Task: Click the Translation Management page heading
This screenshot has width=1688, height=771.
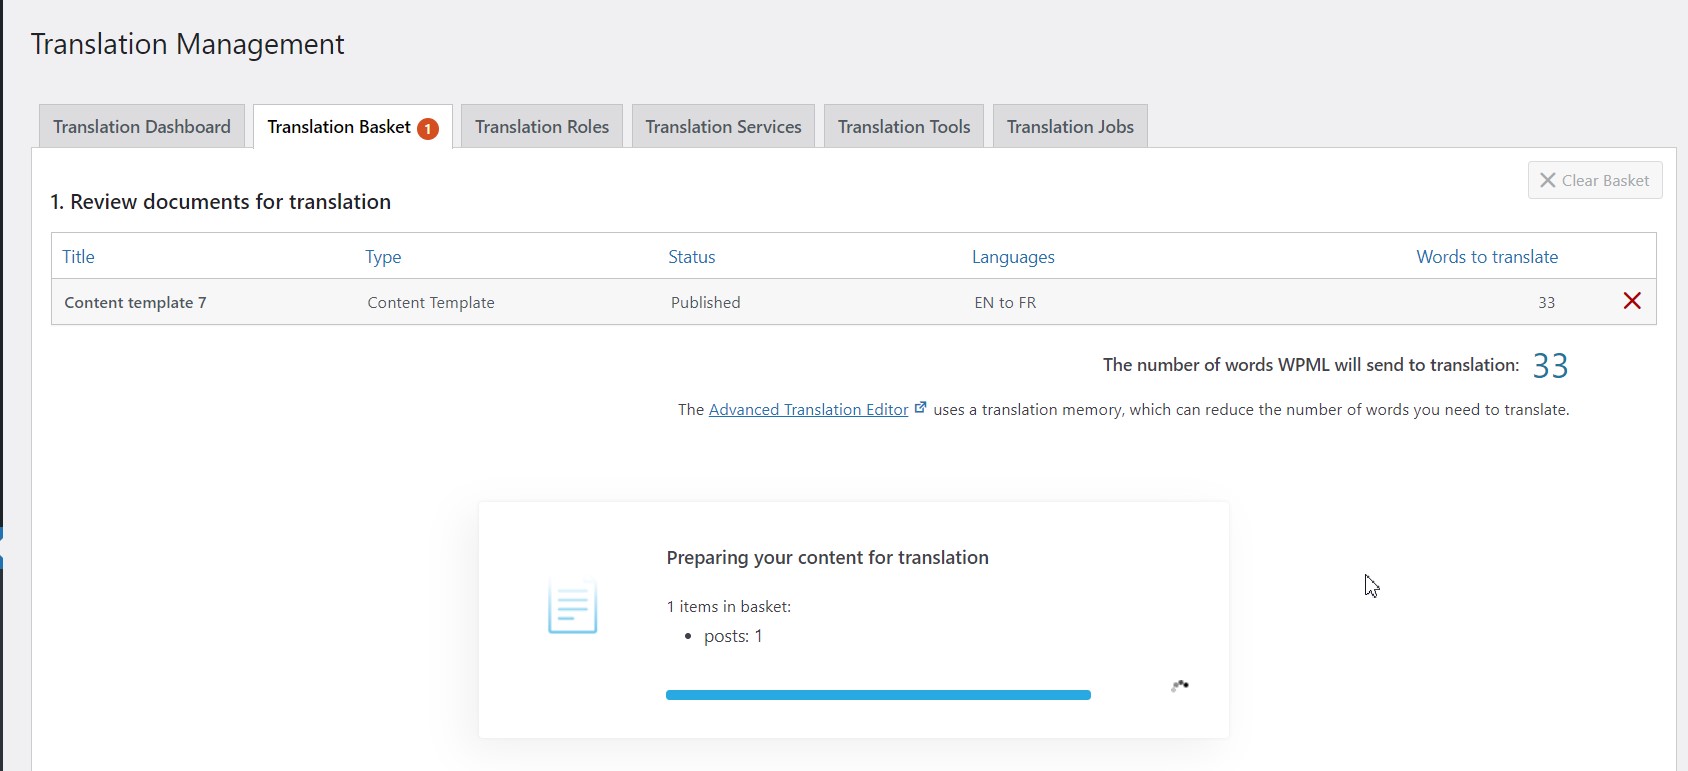Action: tap(187, 44)
